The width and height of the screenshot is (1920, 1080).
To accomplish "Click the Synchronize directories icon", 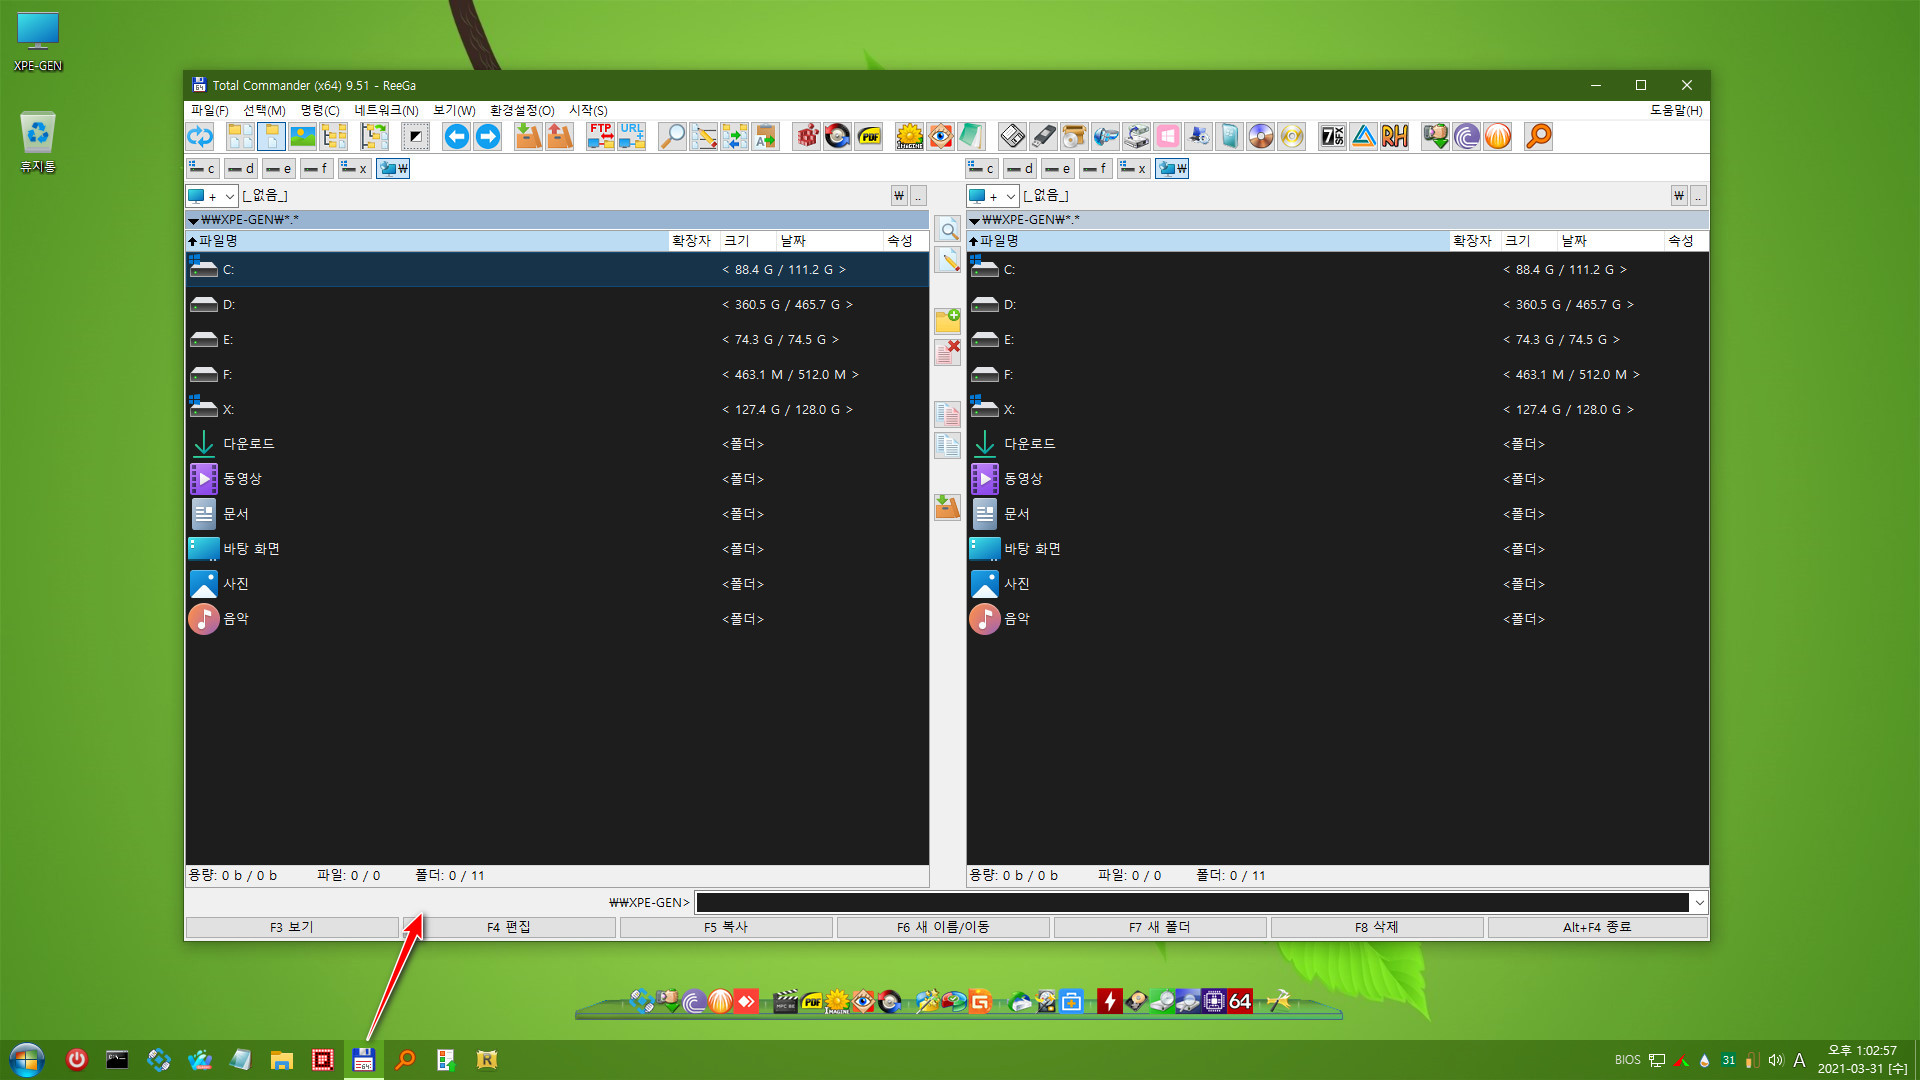I will 734,136.
